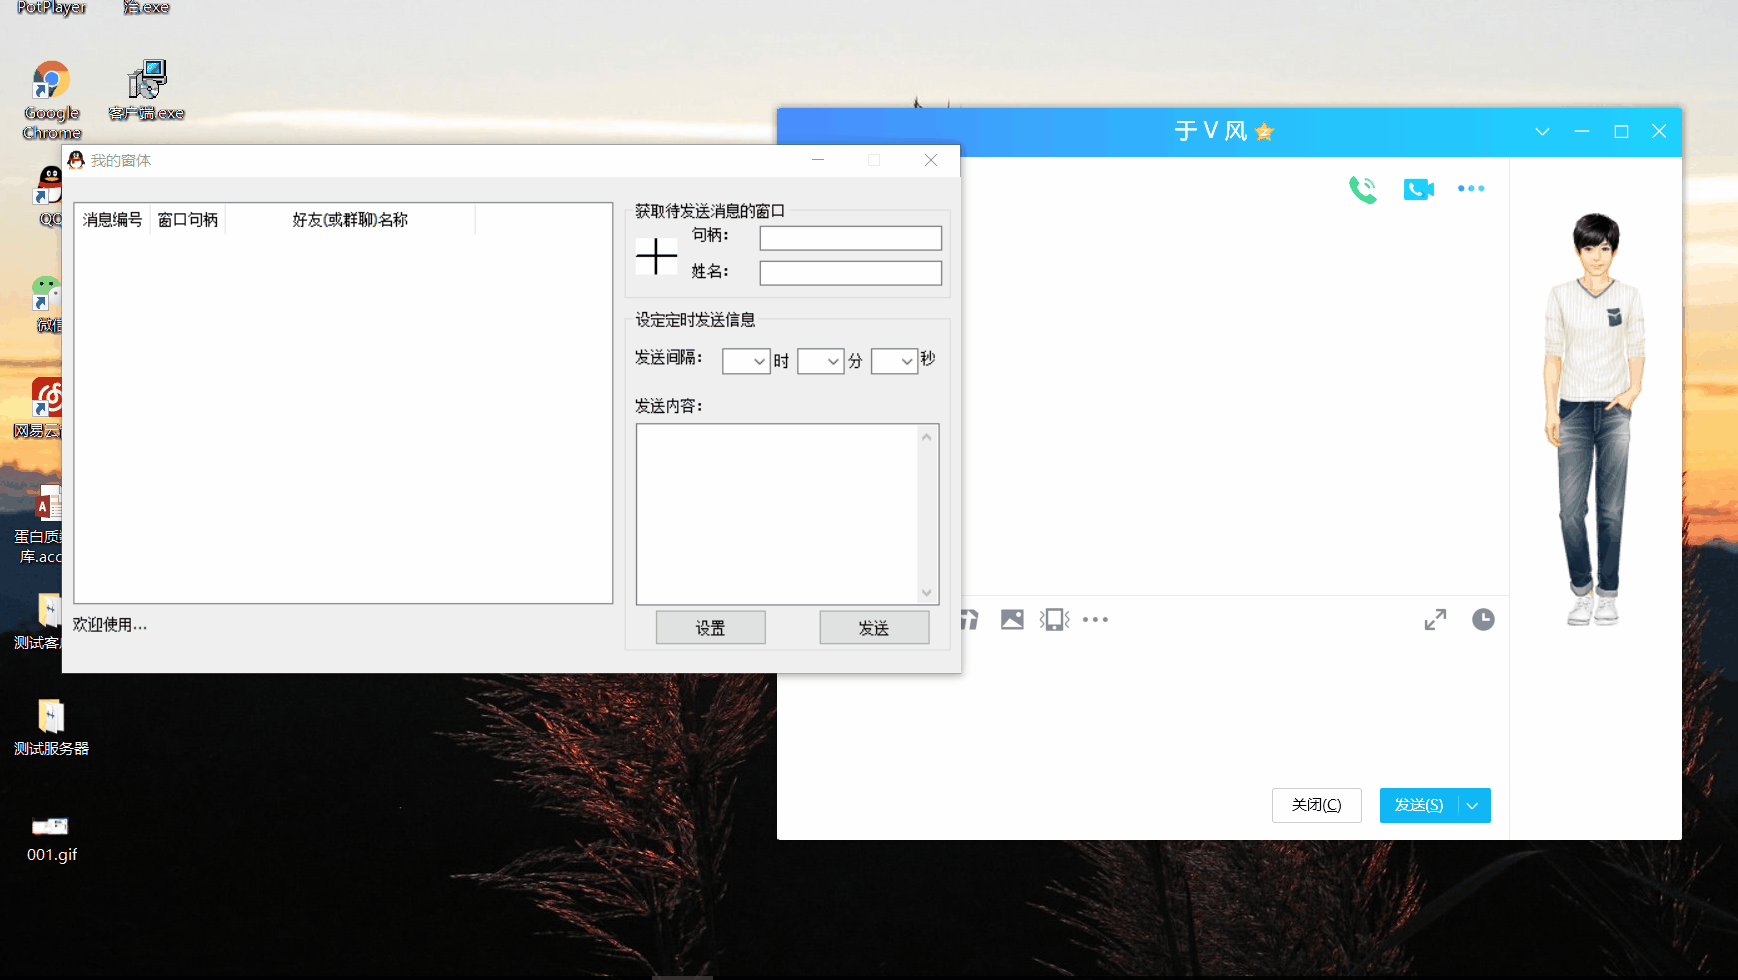Expand the chat input area with the arrows icon
The width and height of the screenshot is (1738, 980).
[1436, 619]
